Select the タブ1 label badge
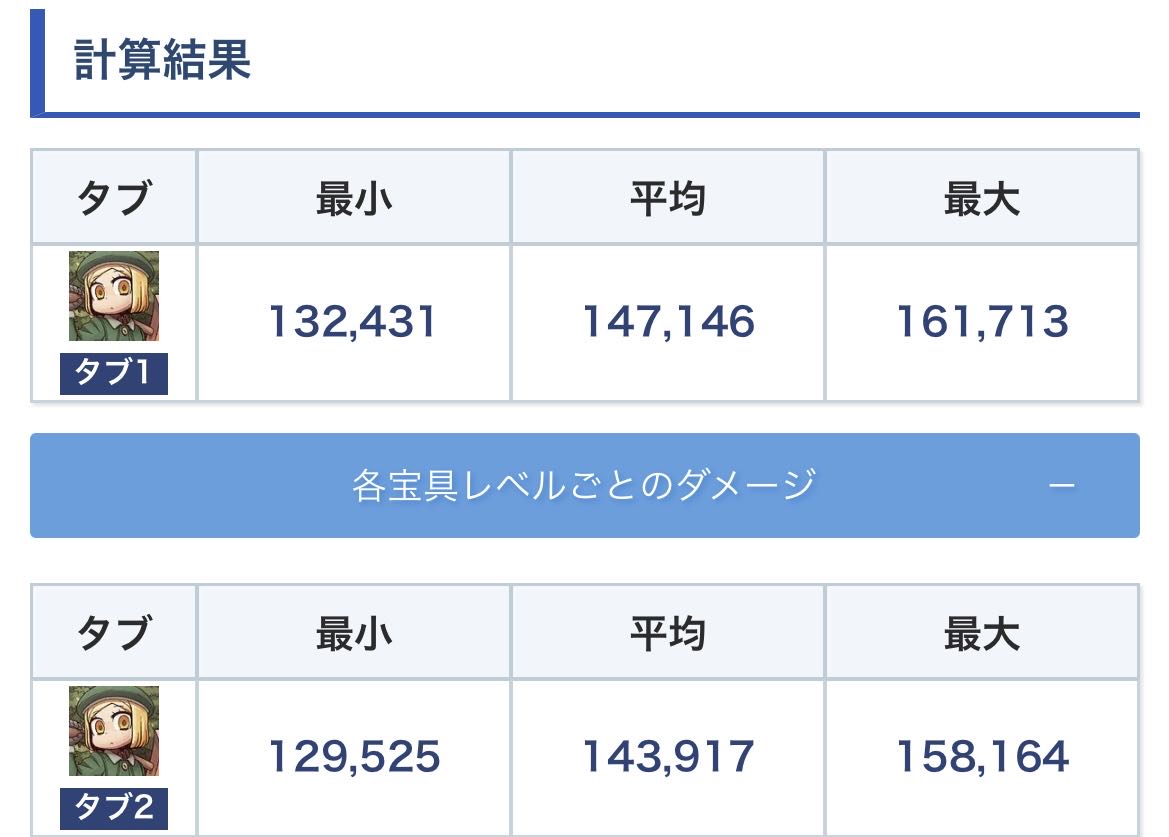1169x837 pixels. click(114, 373)
